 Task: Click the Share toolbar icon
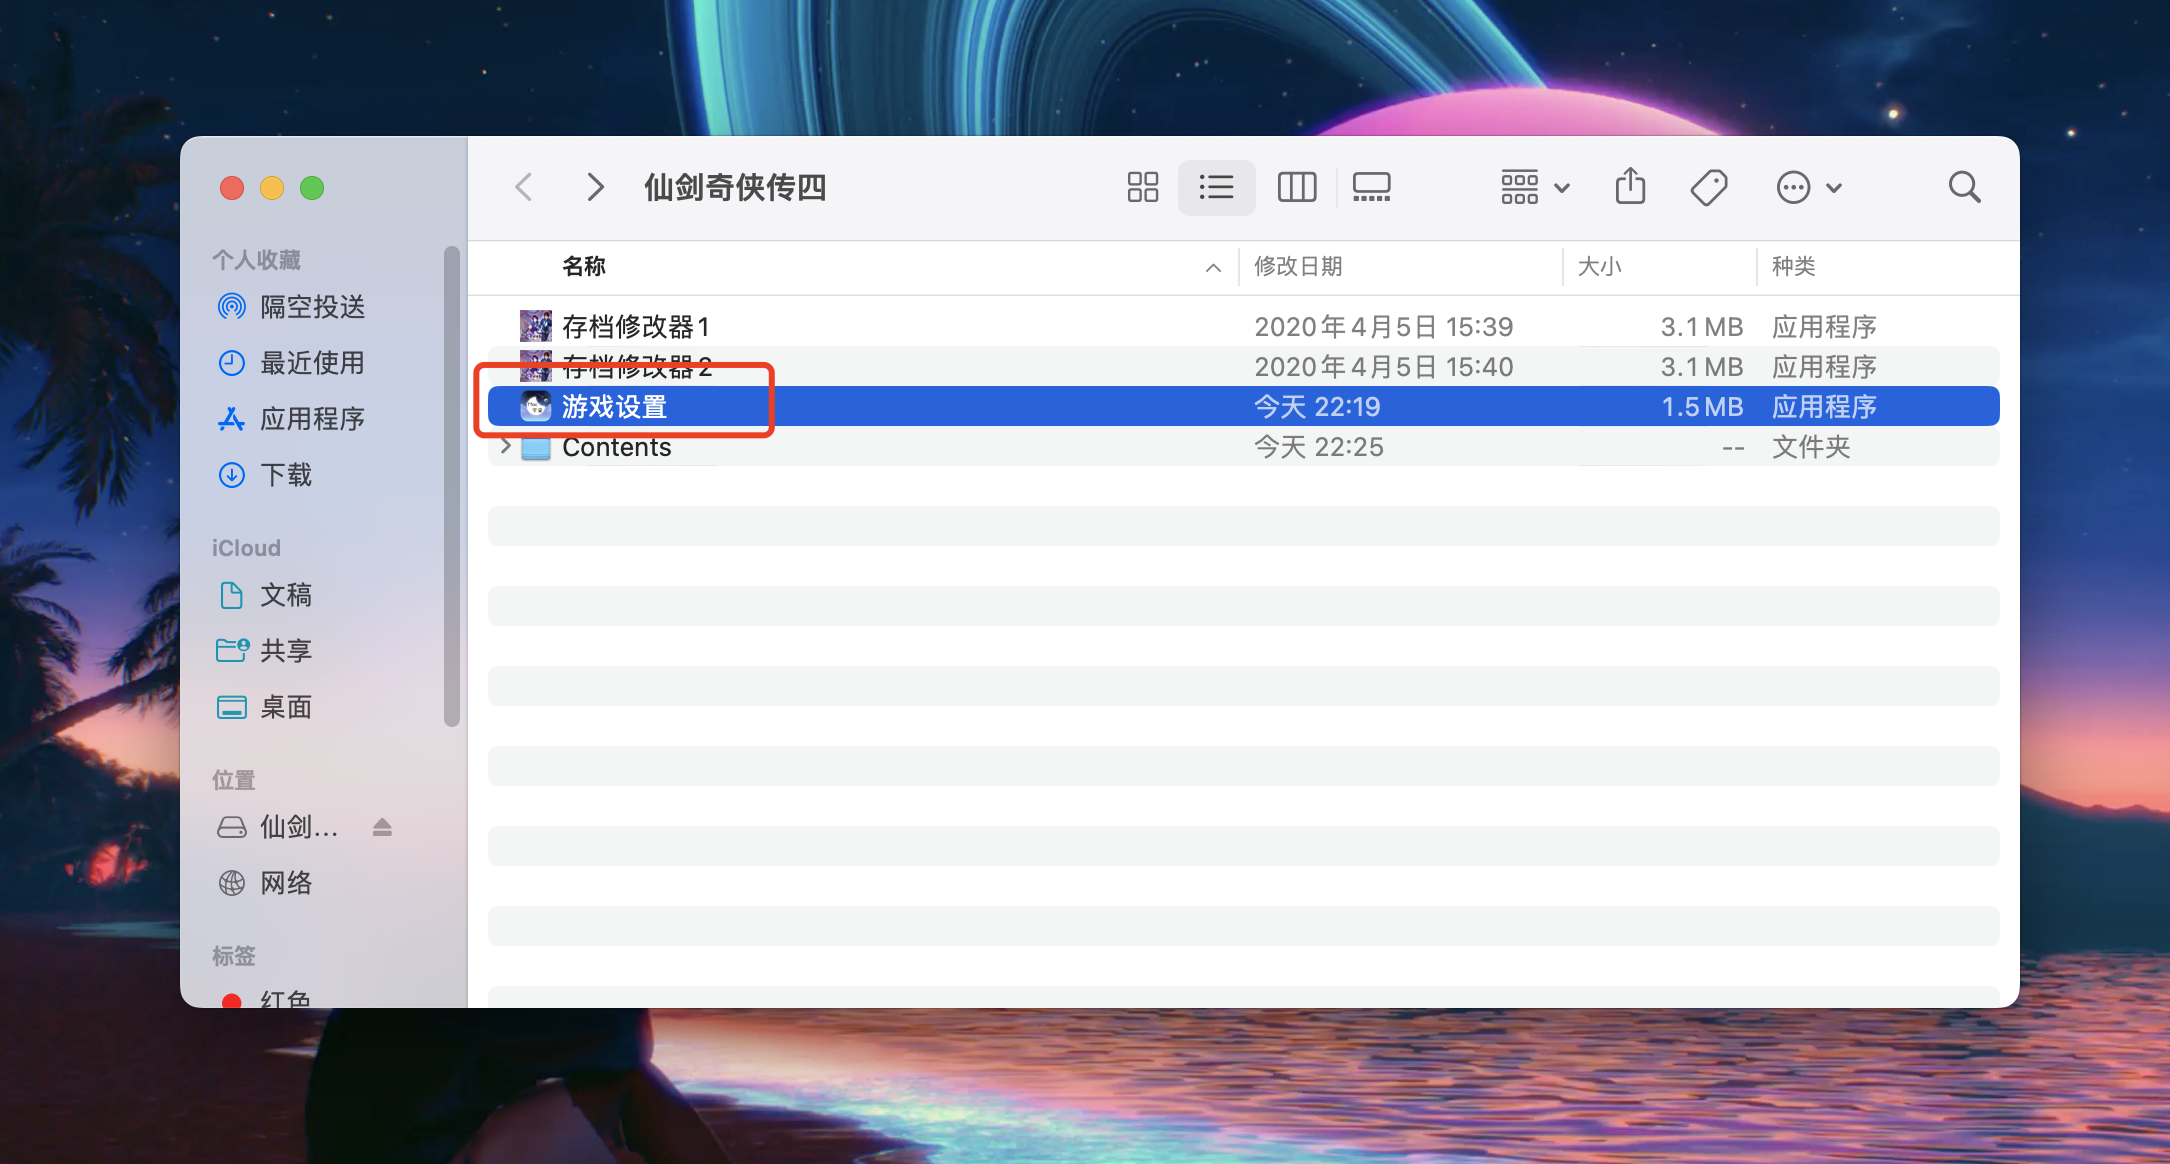pos(1630,187)
